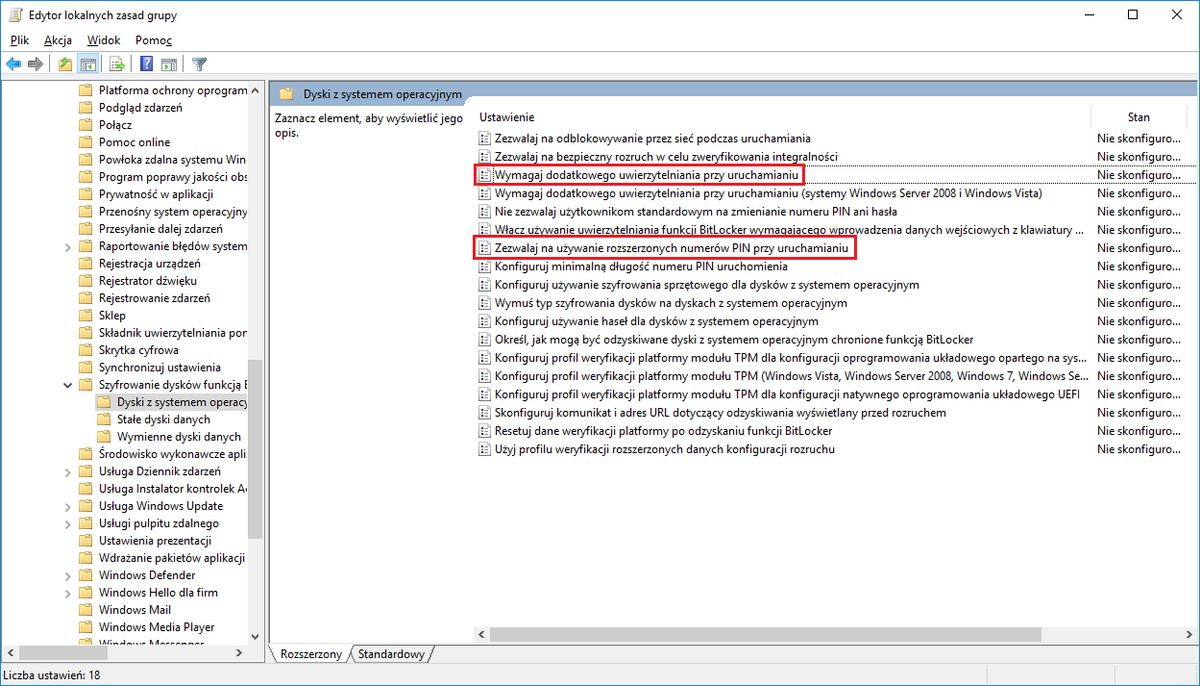
Task: Open Help via the question mark icon
Action: (146, 64)
